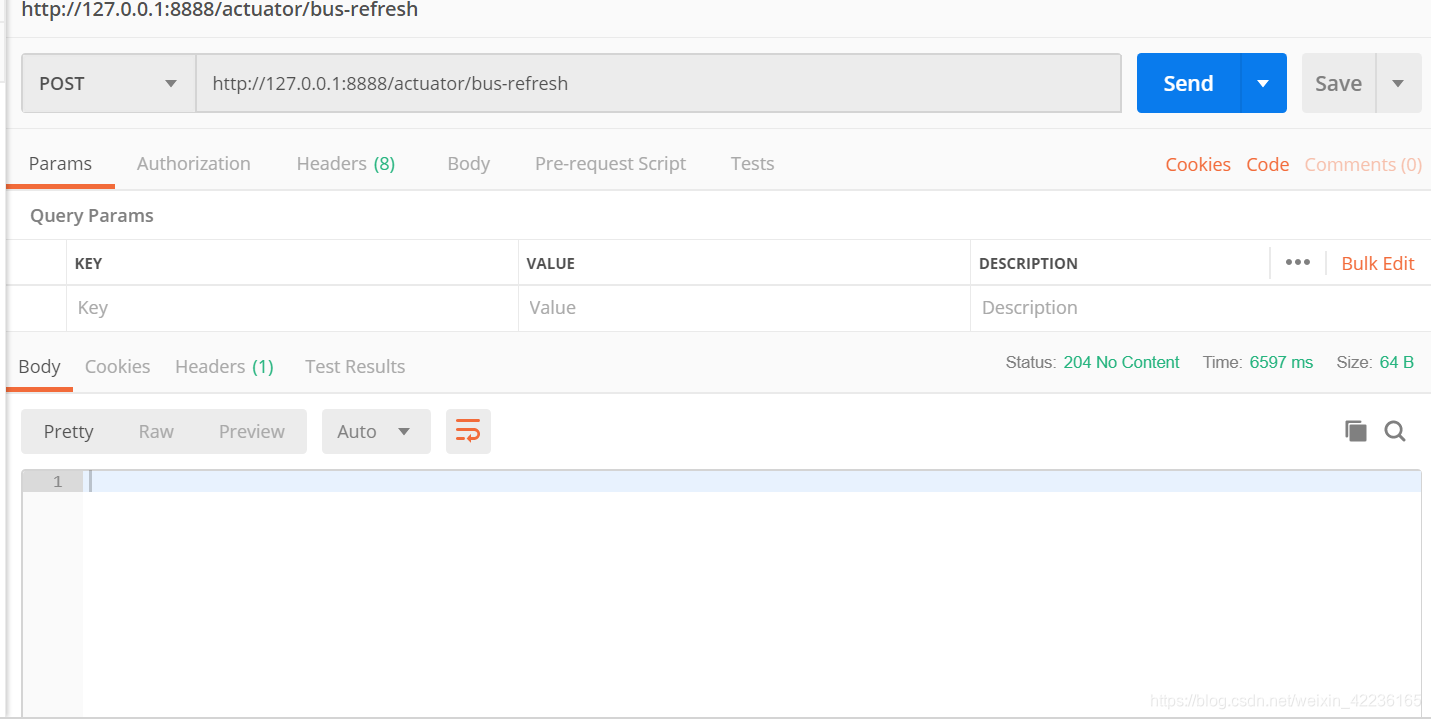Image resolution: width=1431 pixels, height=719 pixels.
Task: View response Headers (1) tab
Action: tap(224, 366)
